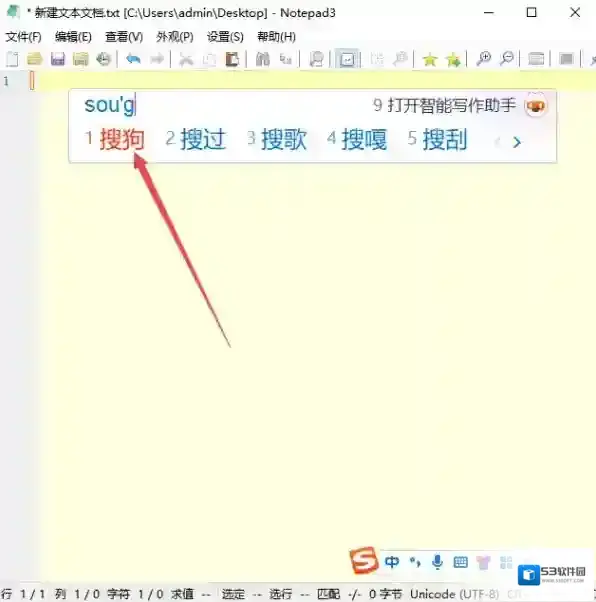Toggle the word wrap toolbar button
Viewport: 596px width, 602px height.
tap(347, 59)
